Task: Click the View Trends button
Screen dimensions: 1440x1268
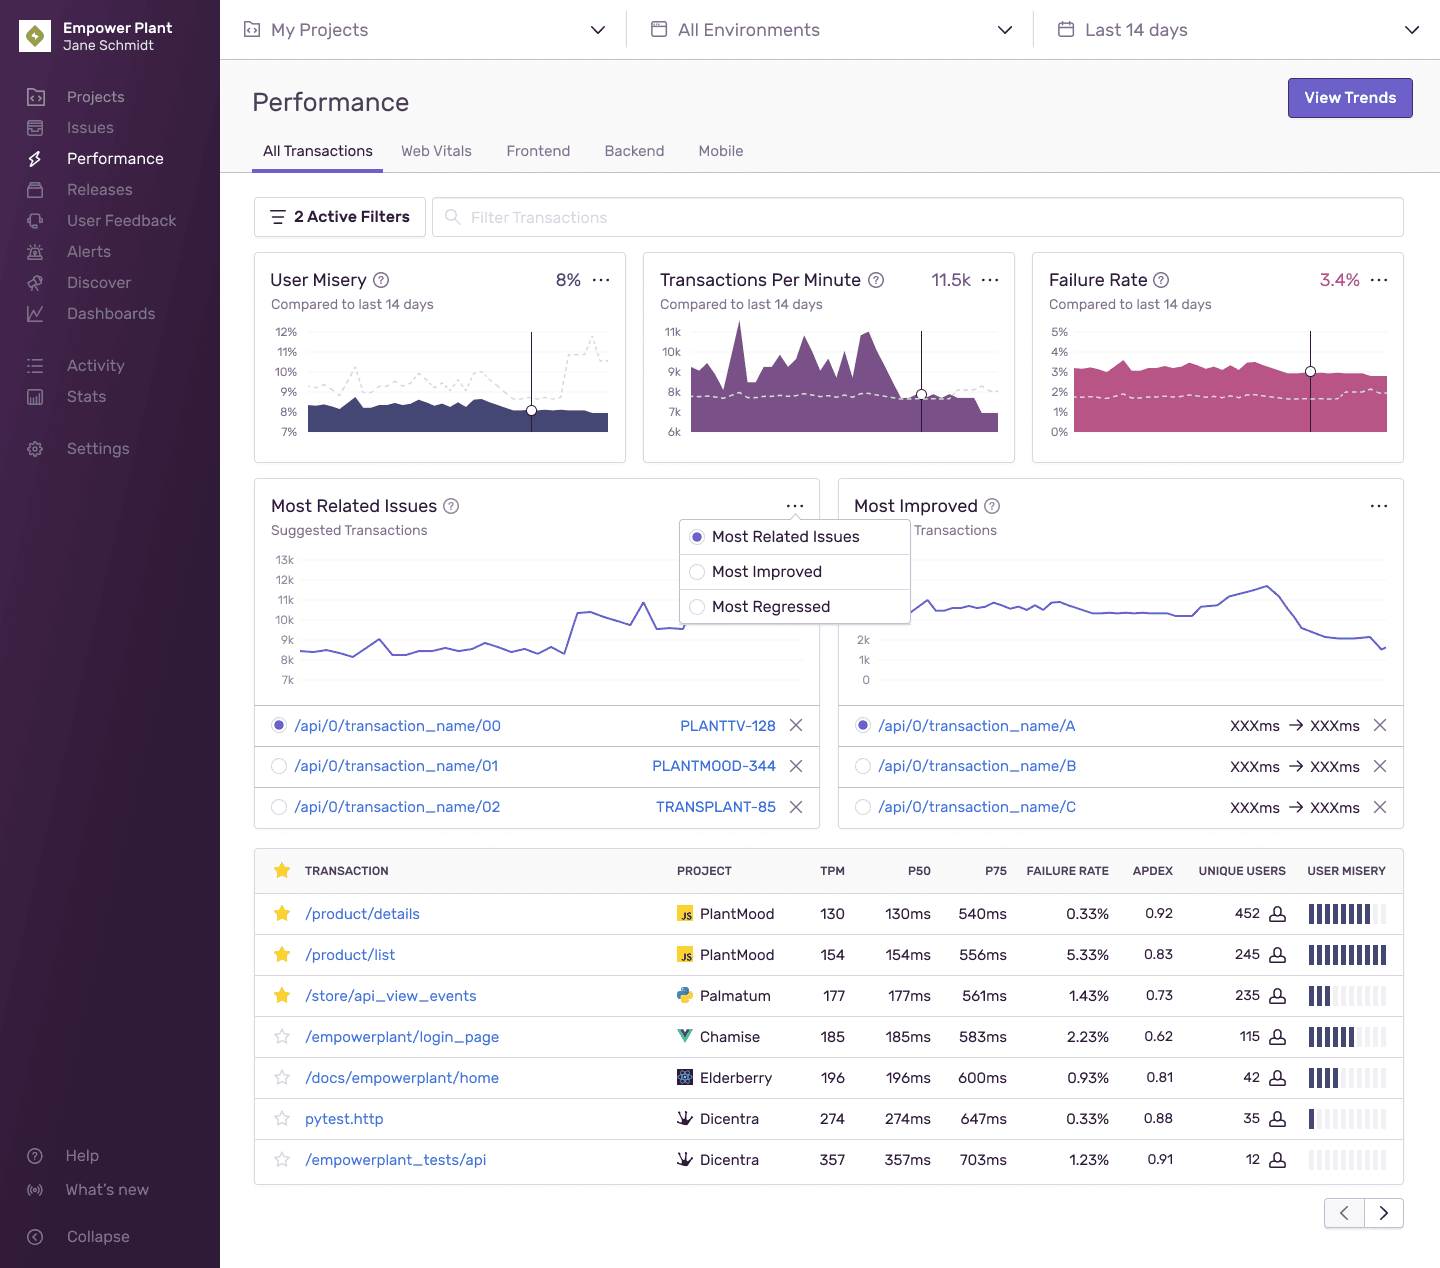Action: 1350,98
